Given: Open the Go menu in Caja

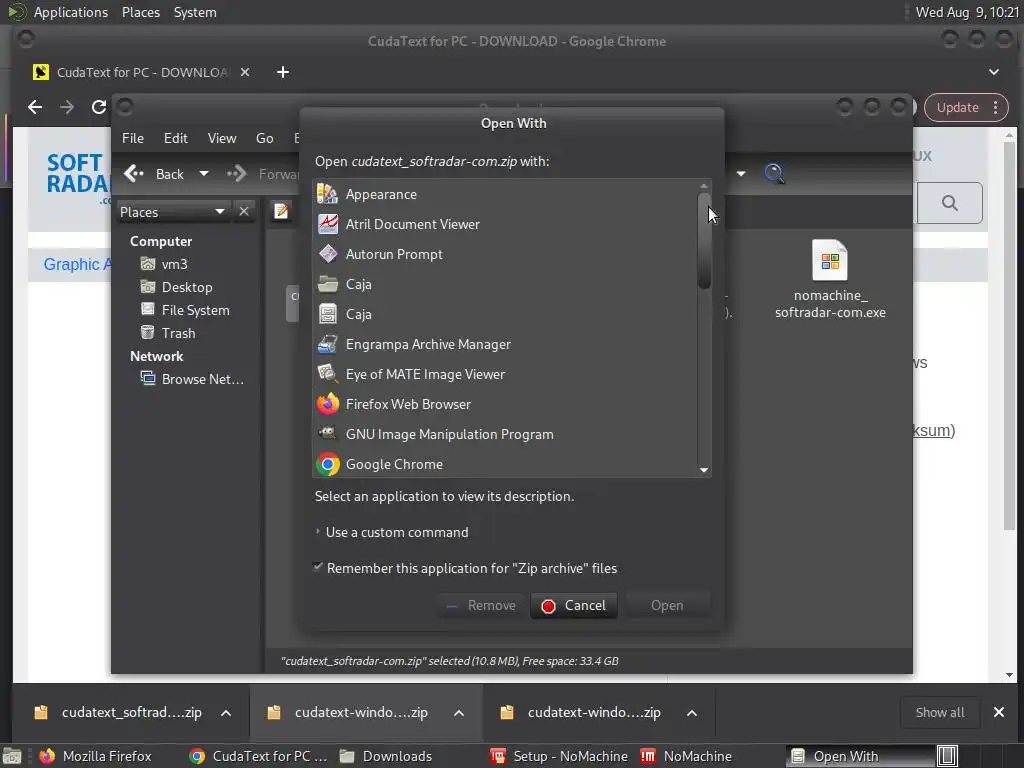Looking at the screenshot, I should [264, 138].
